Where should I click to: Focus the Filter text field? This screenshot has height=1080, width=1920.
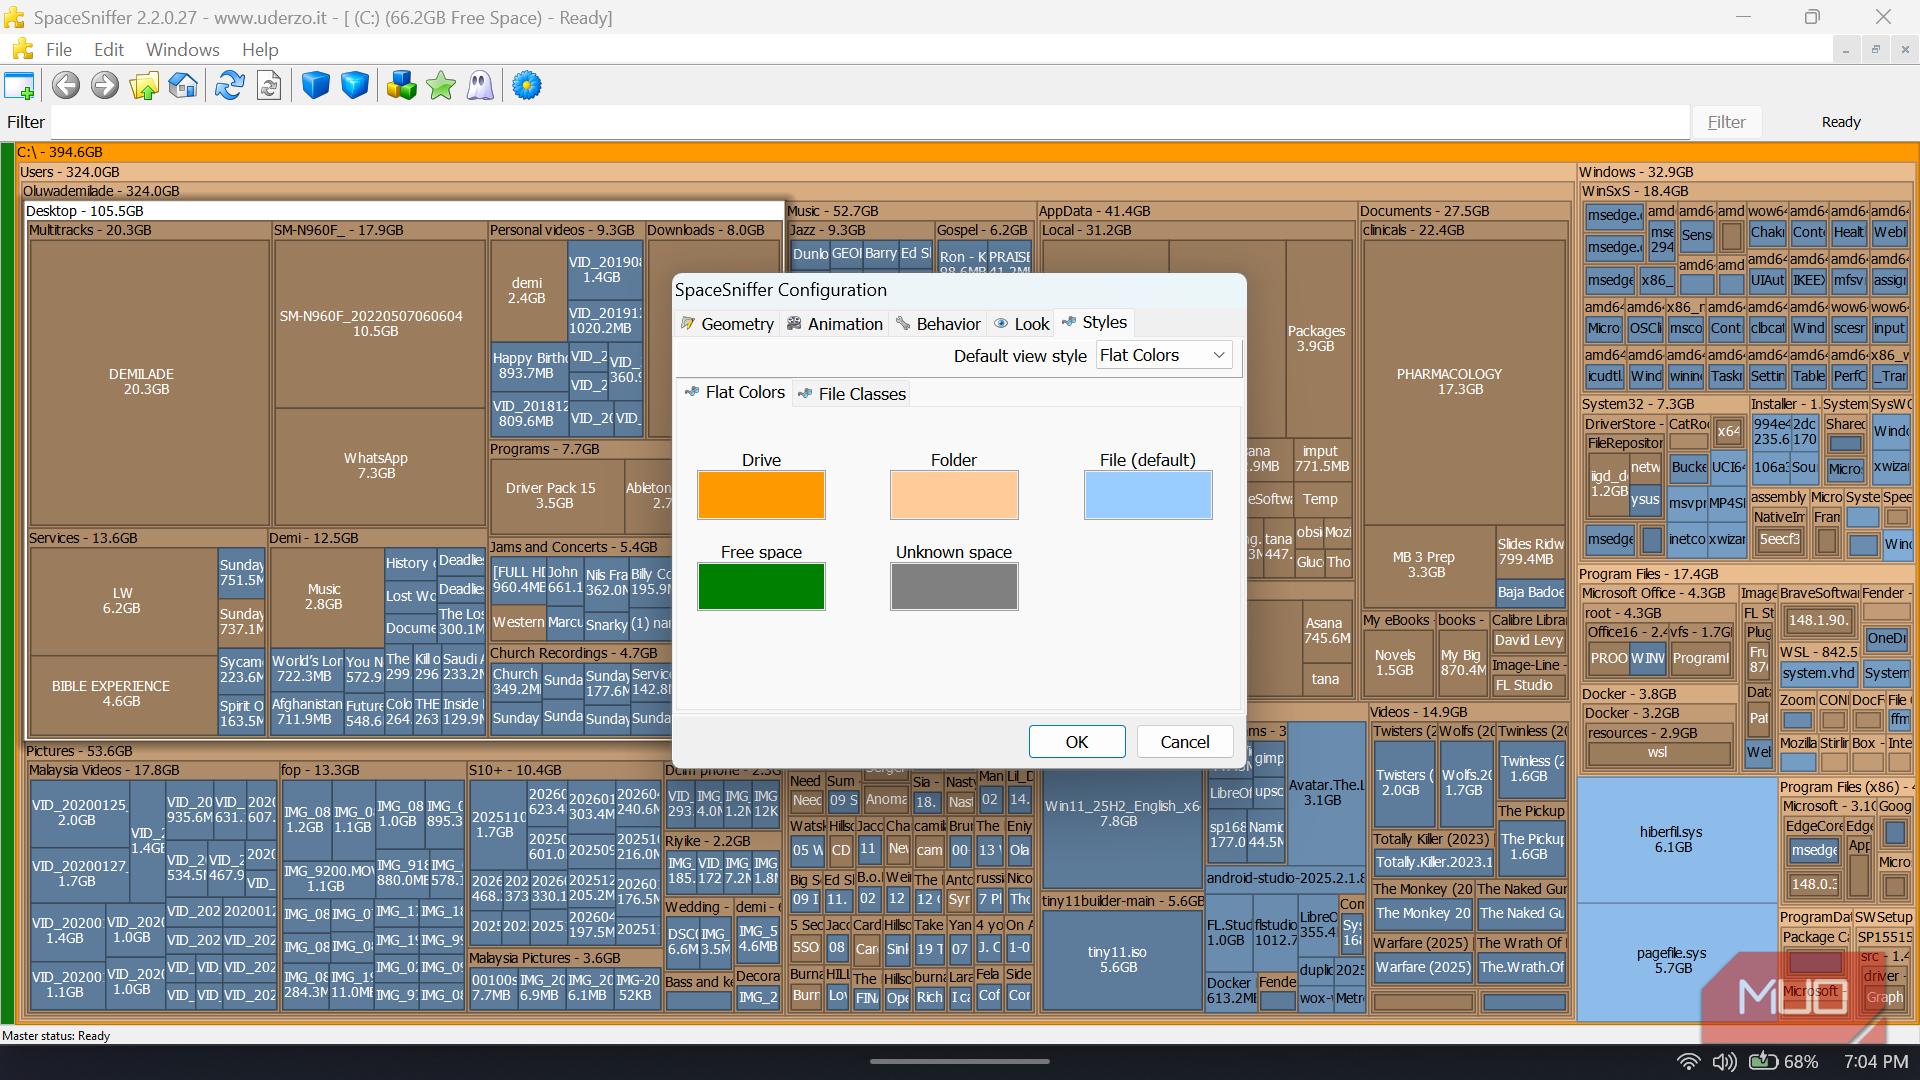(x=870, y=122)
